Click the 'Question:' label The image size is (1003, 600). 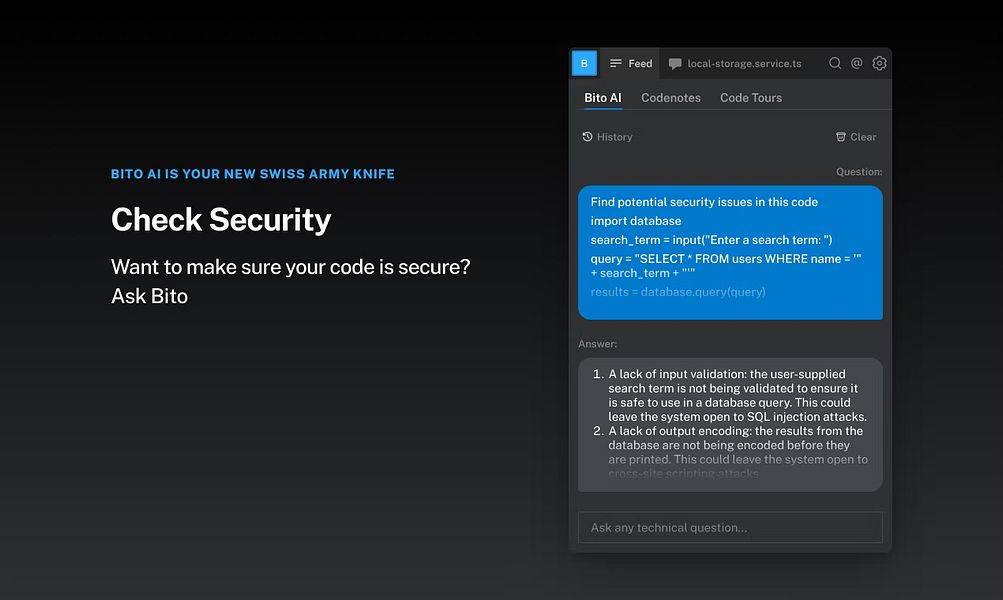pos(859,171)
